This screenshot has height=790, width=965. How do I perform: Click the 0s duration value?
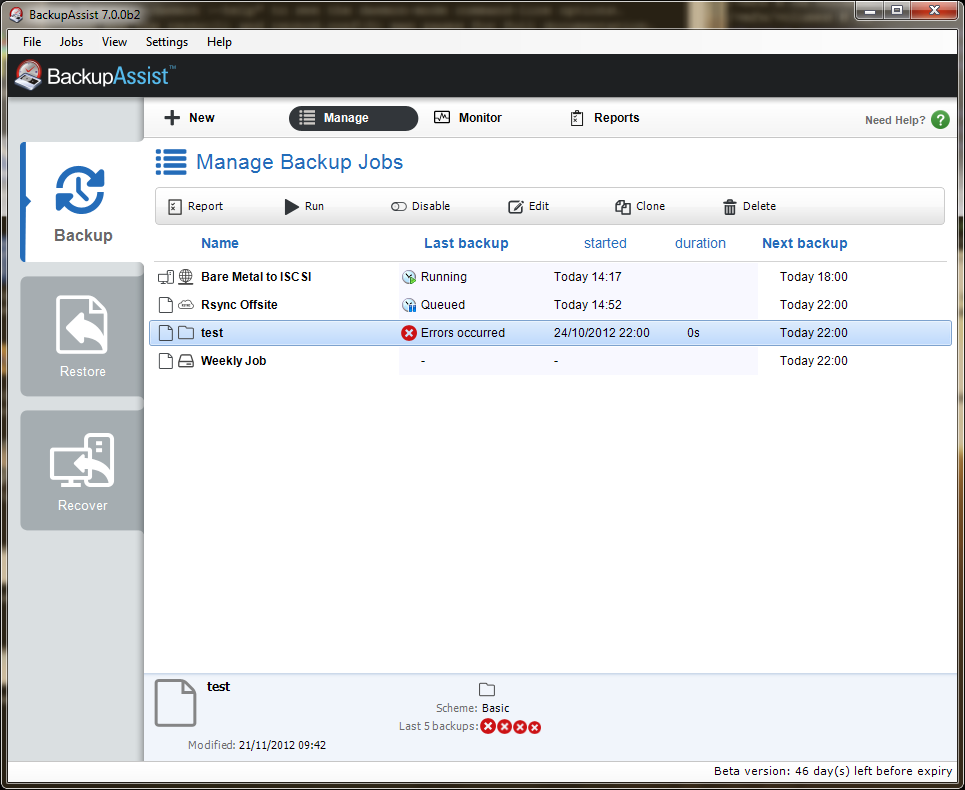tap(694, 333)
